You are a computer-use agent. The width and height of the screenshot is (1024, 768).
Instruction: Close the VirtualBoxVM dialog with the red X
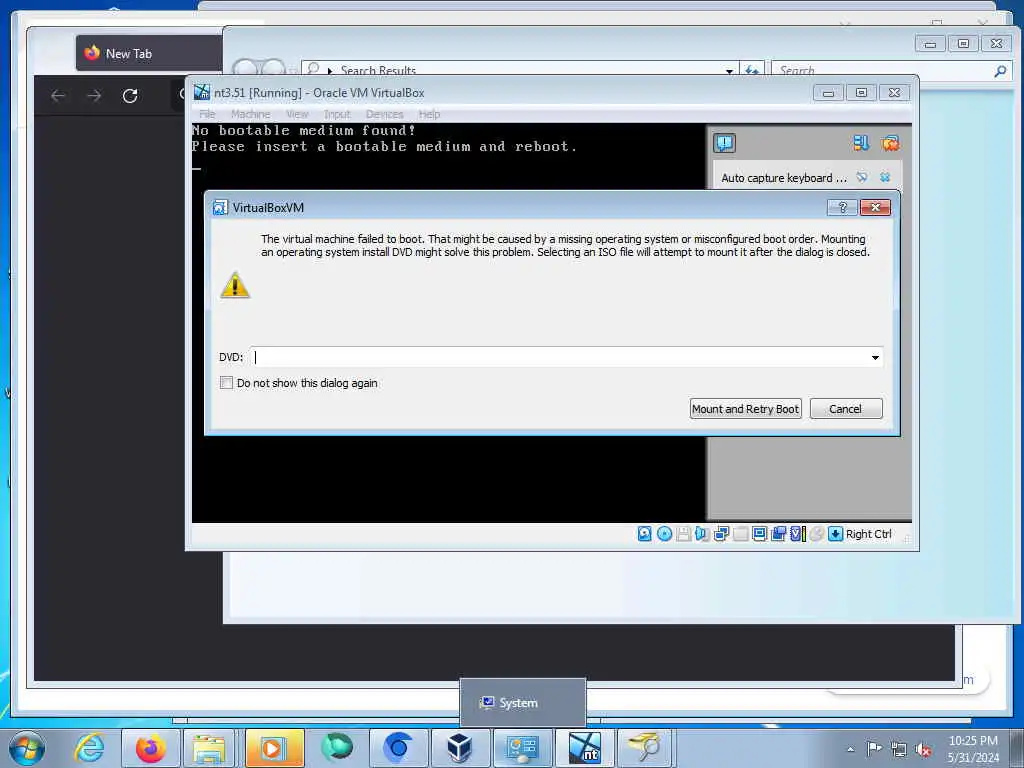pos(875,208)
